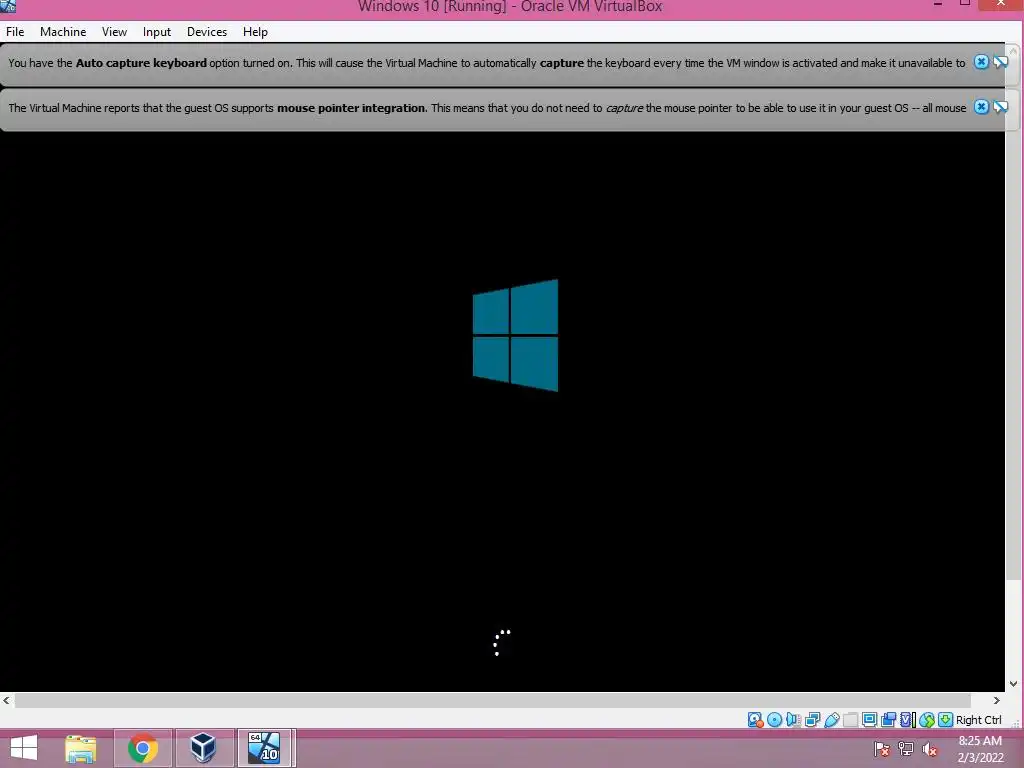Open the Machine menu

coord(63,31)
